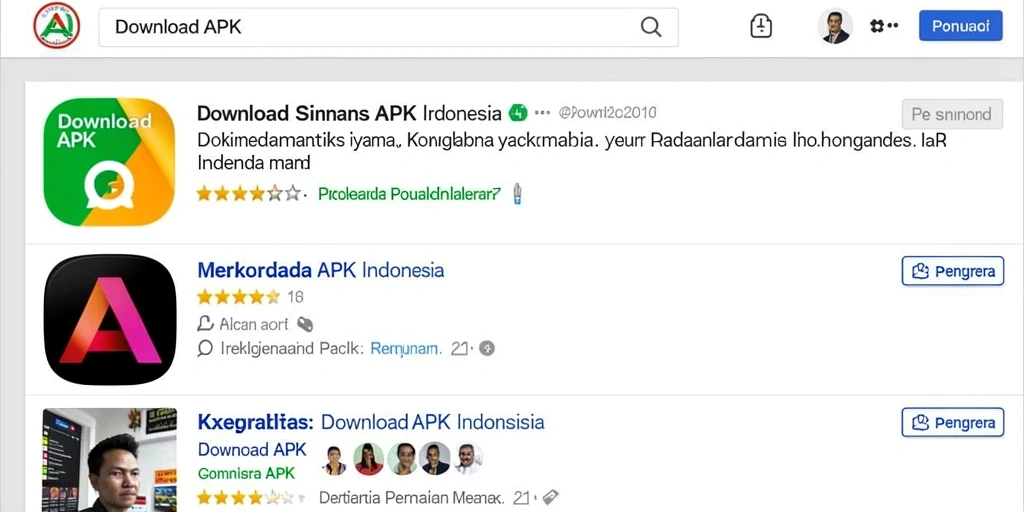Click the Alcan aort text
Screen dimensions: 1024x512
pyautogui.click(x=254, y=323)
